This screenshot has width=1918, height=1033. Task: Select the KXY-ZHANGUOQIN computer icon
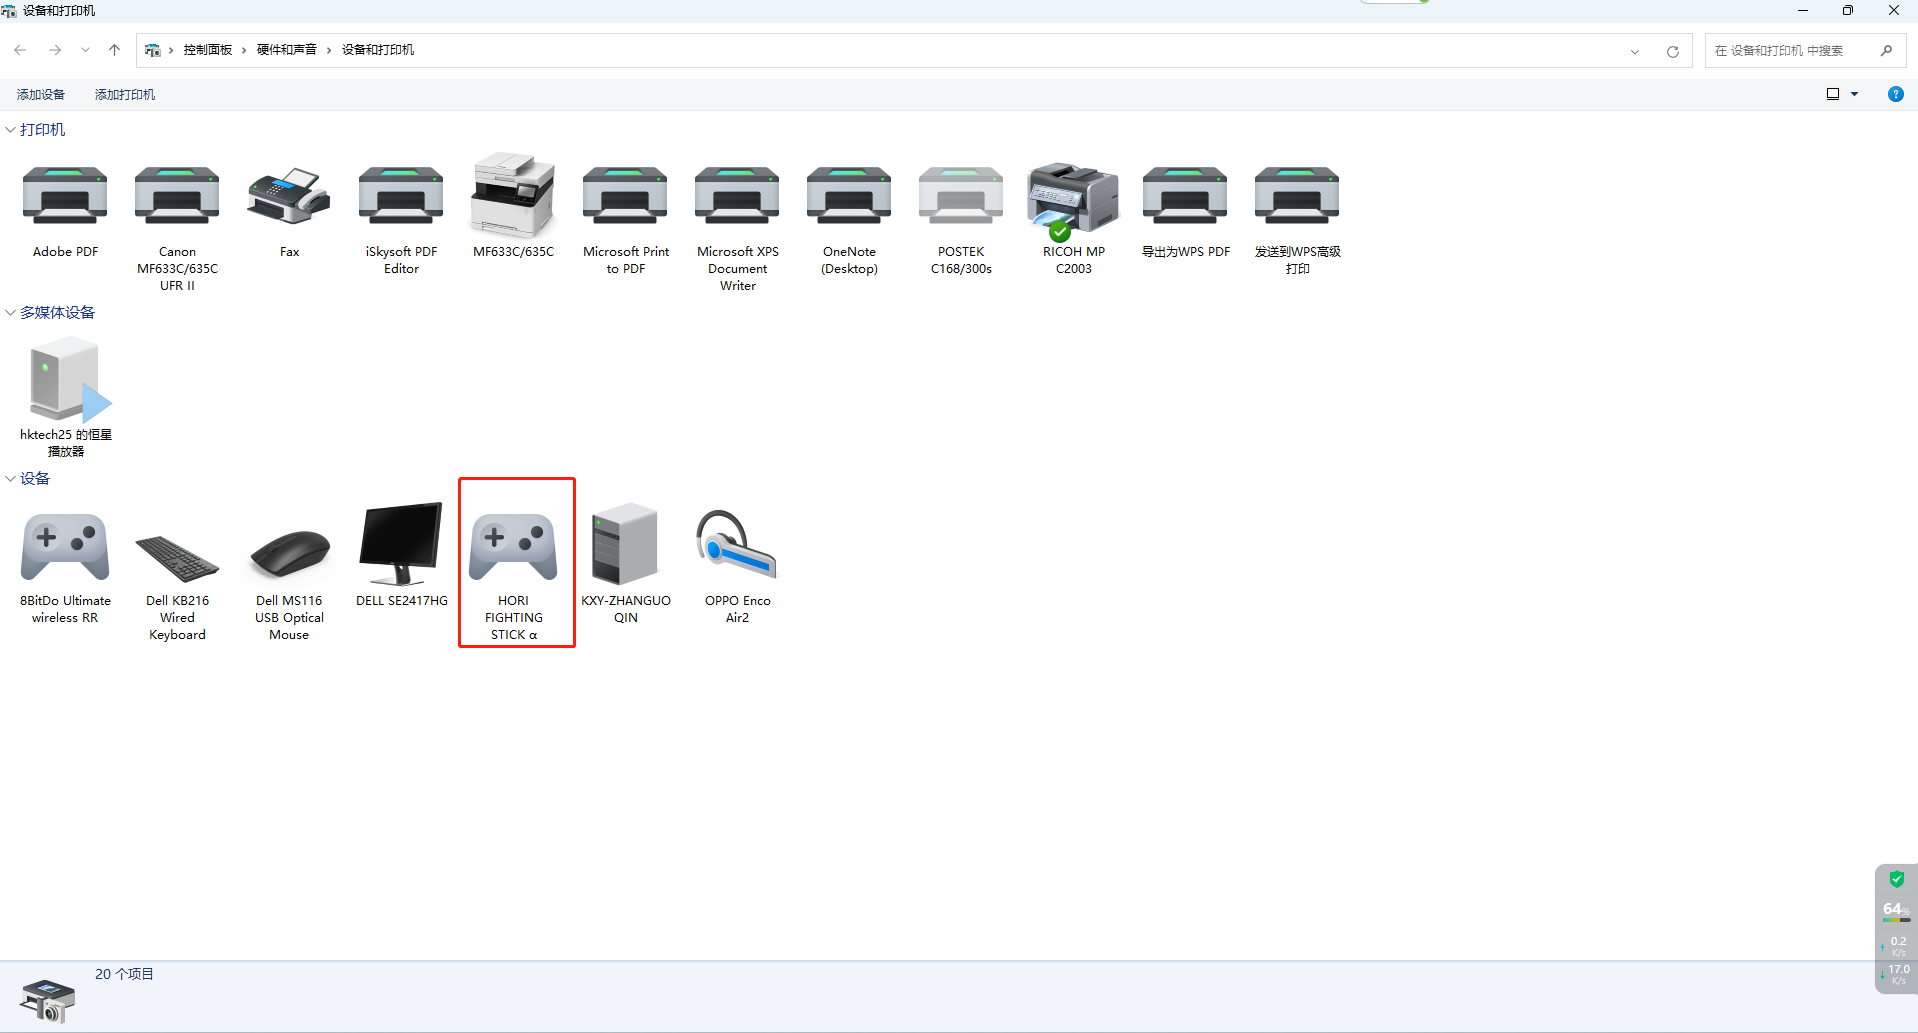point(625,543)
